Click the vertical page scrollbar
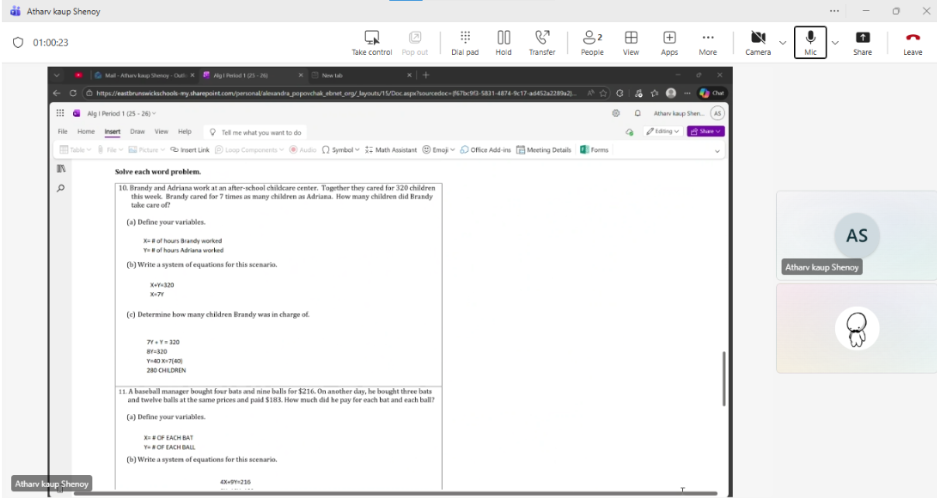Image resolution: width=937 pixels, height=498 pixels. tap(724, 379)
